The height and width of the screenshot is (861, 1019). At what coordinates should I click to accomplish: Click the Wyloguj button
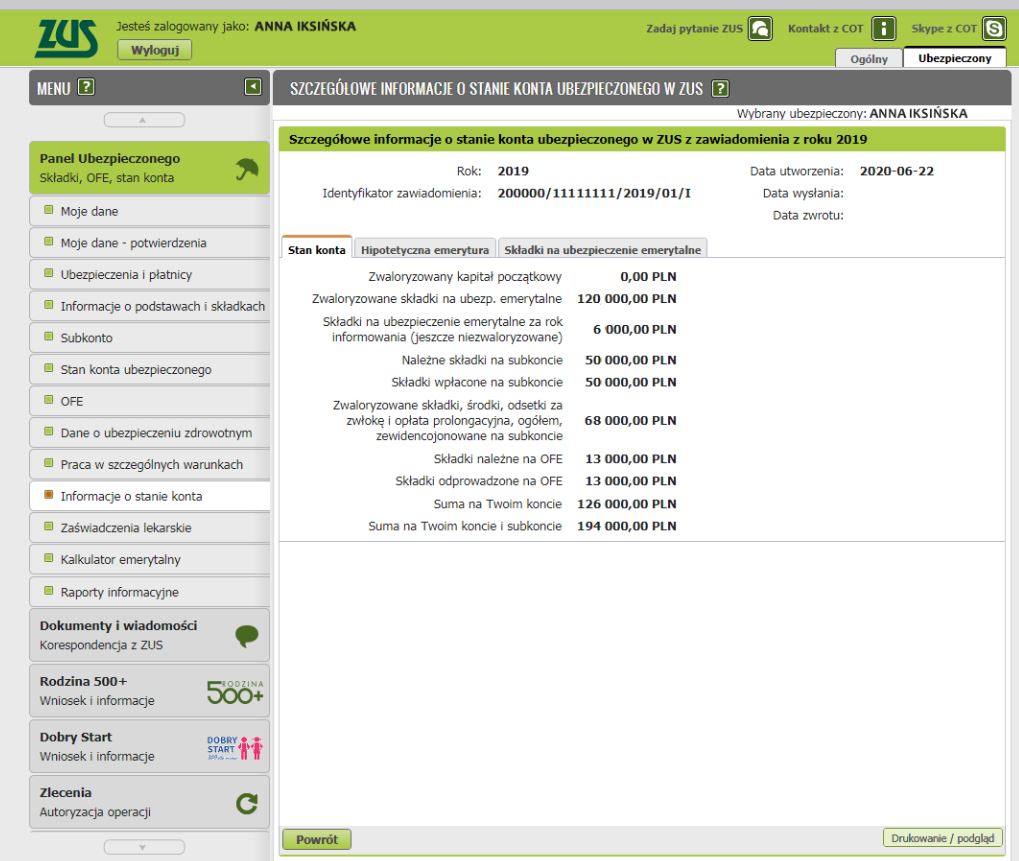pos(154,48)
